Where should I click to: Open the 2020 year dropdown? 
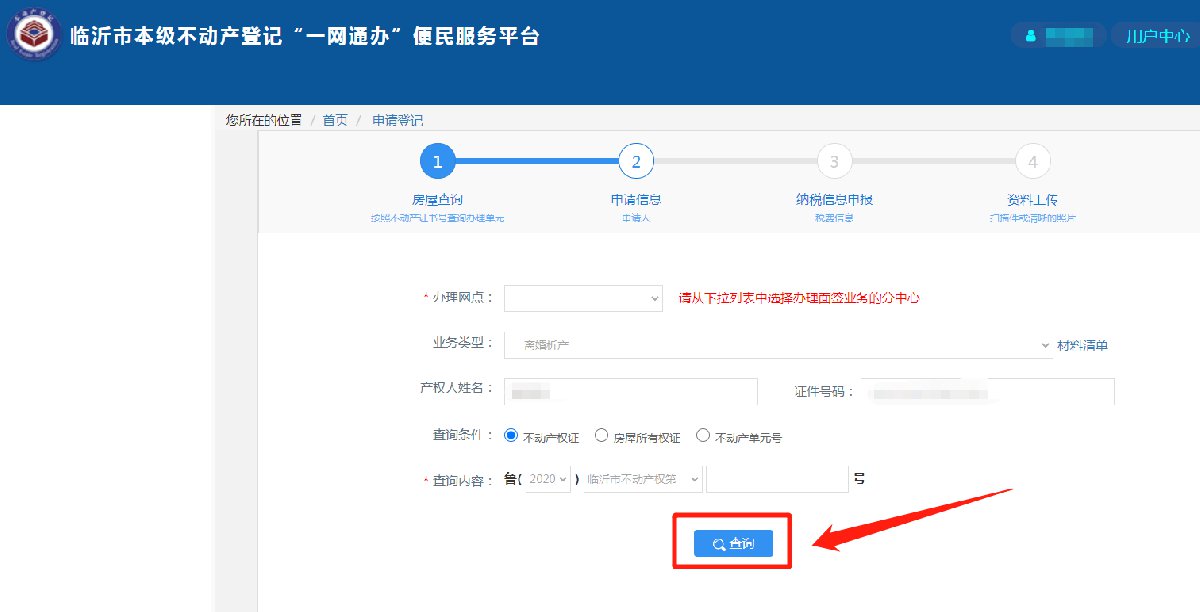click(x=548, y=479)
